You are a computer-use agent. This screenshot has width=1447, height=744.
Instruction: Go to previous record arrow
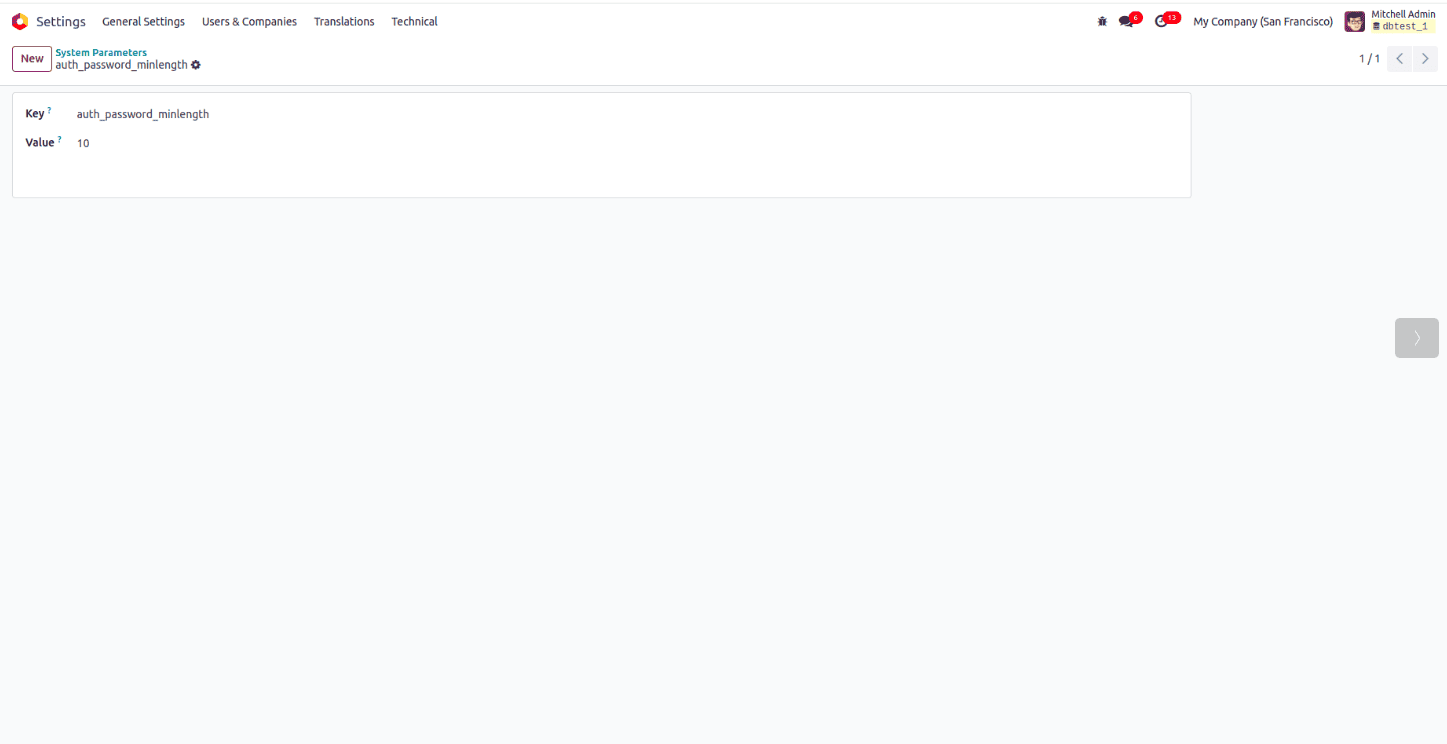point(1400,59)
